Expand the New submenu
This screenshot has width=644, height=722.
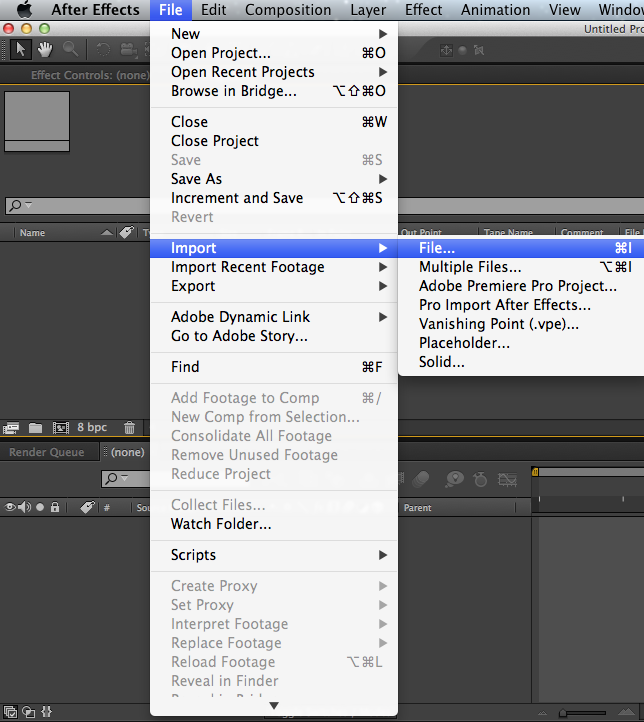274,34
